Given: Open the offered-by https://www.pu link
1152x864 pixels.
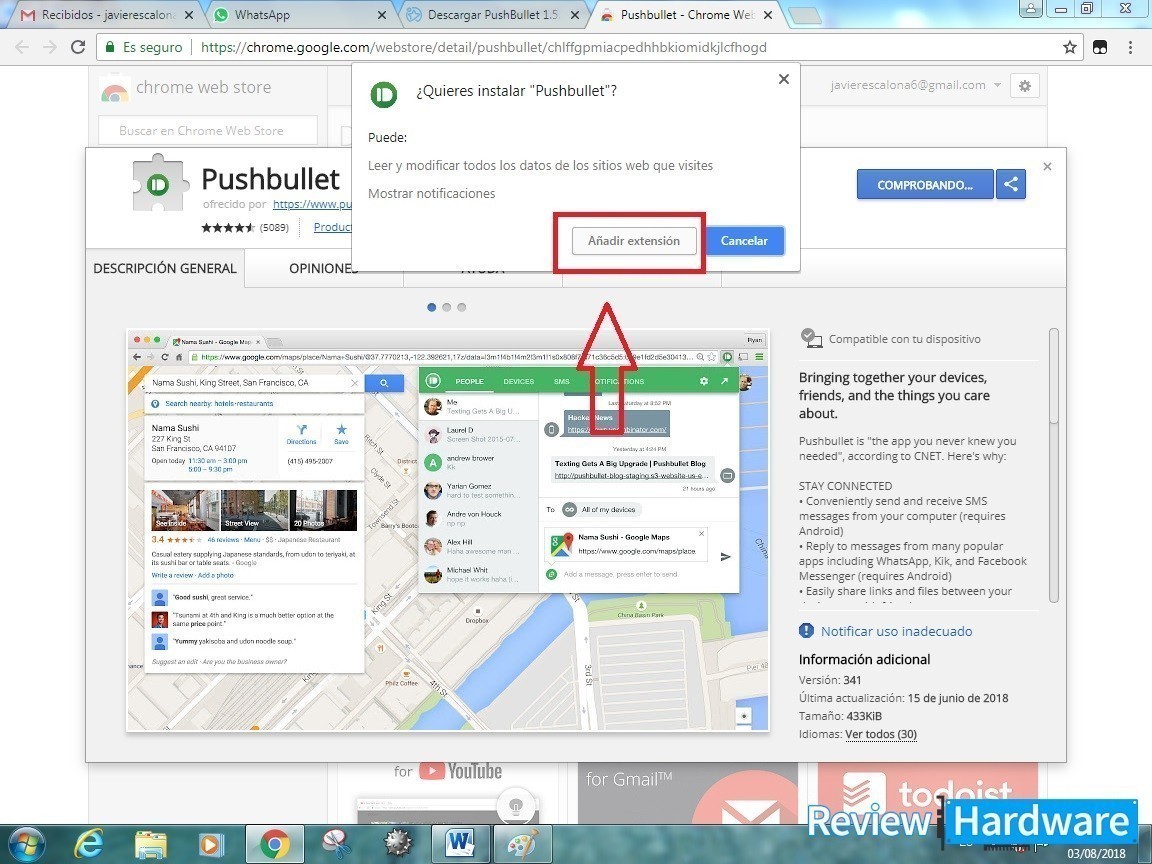Looking at the screenshot, I should click(x=312, y=204).
